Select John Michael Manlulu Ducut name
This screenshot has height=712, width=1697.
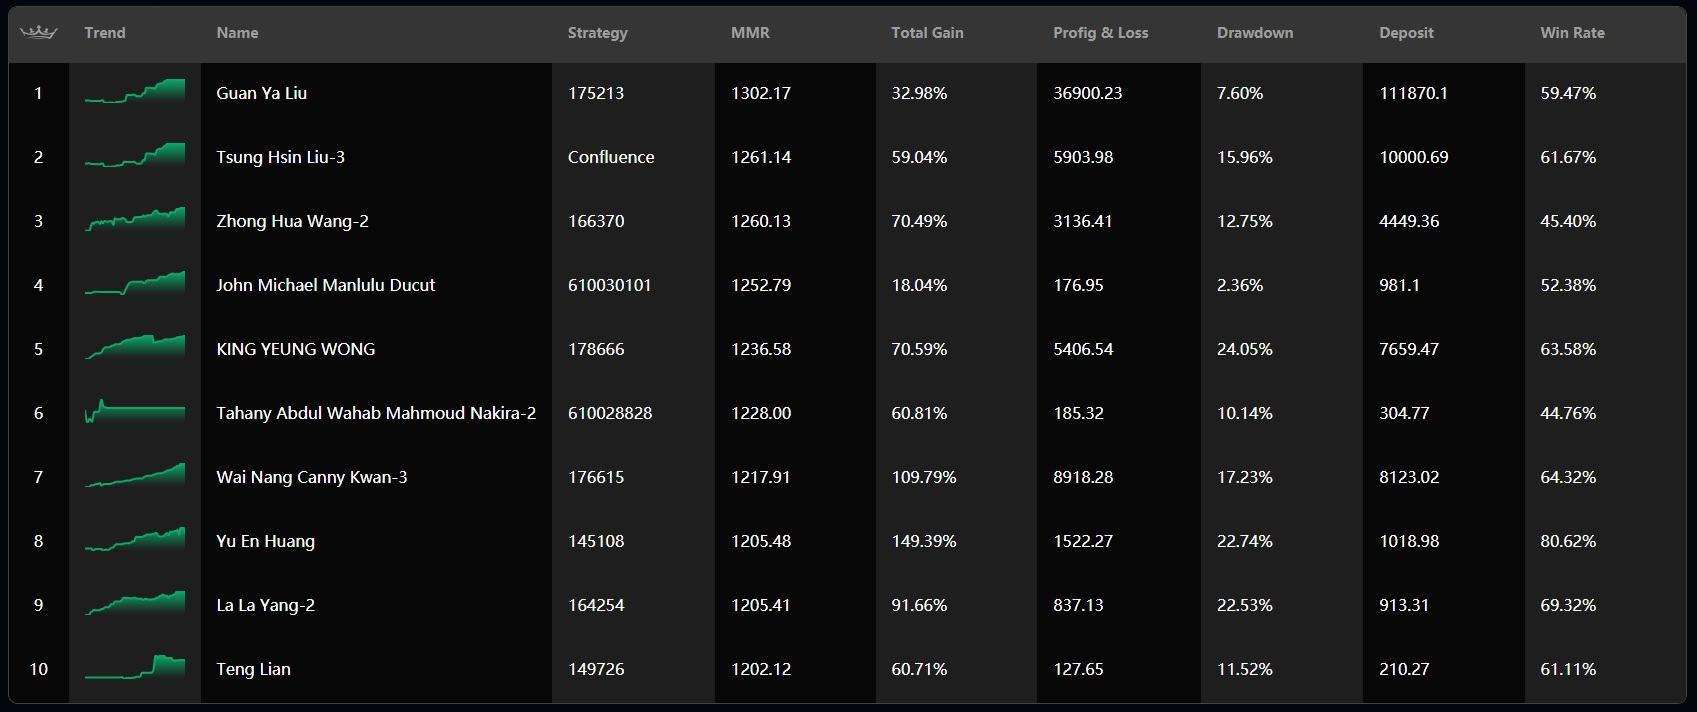tap(325, 285)
